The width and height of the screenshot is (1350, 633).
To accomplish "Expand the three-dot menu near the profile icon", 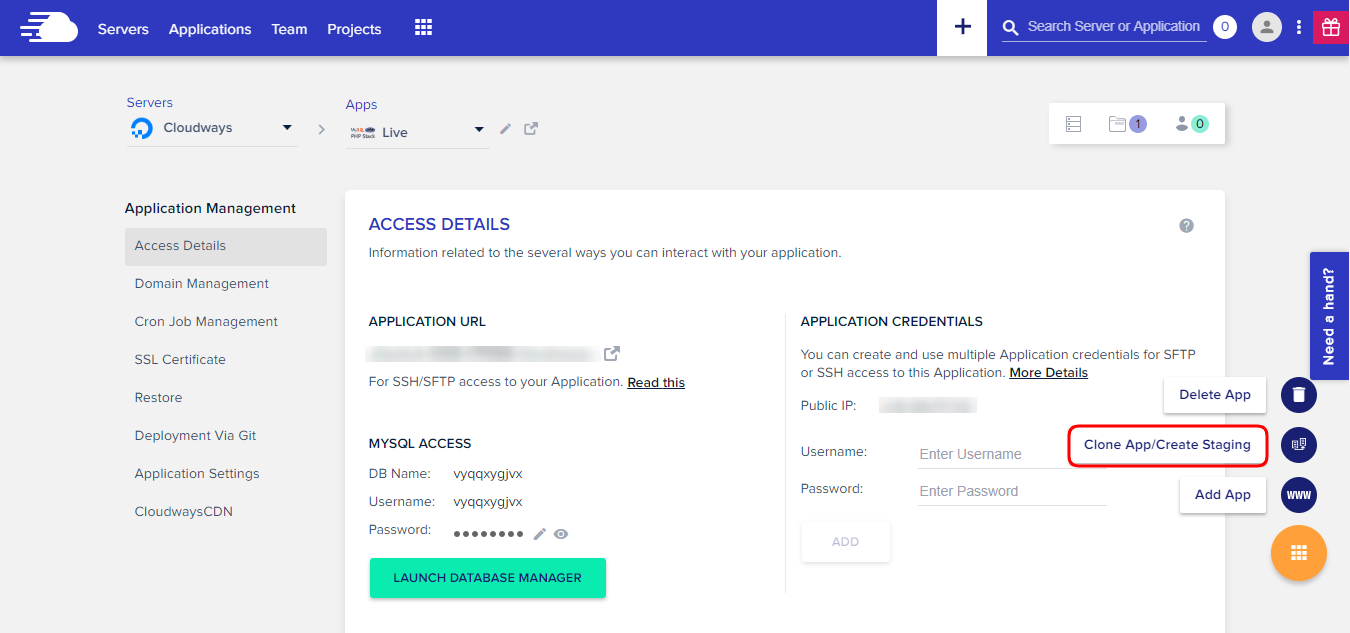I will click(x=1298, y=27).
